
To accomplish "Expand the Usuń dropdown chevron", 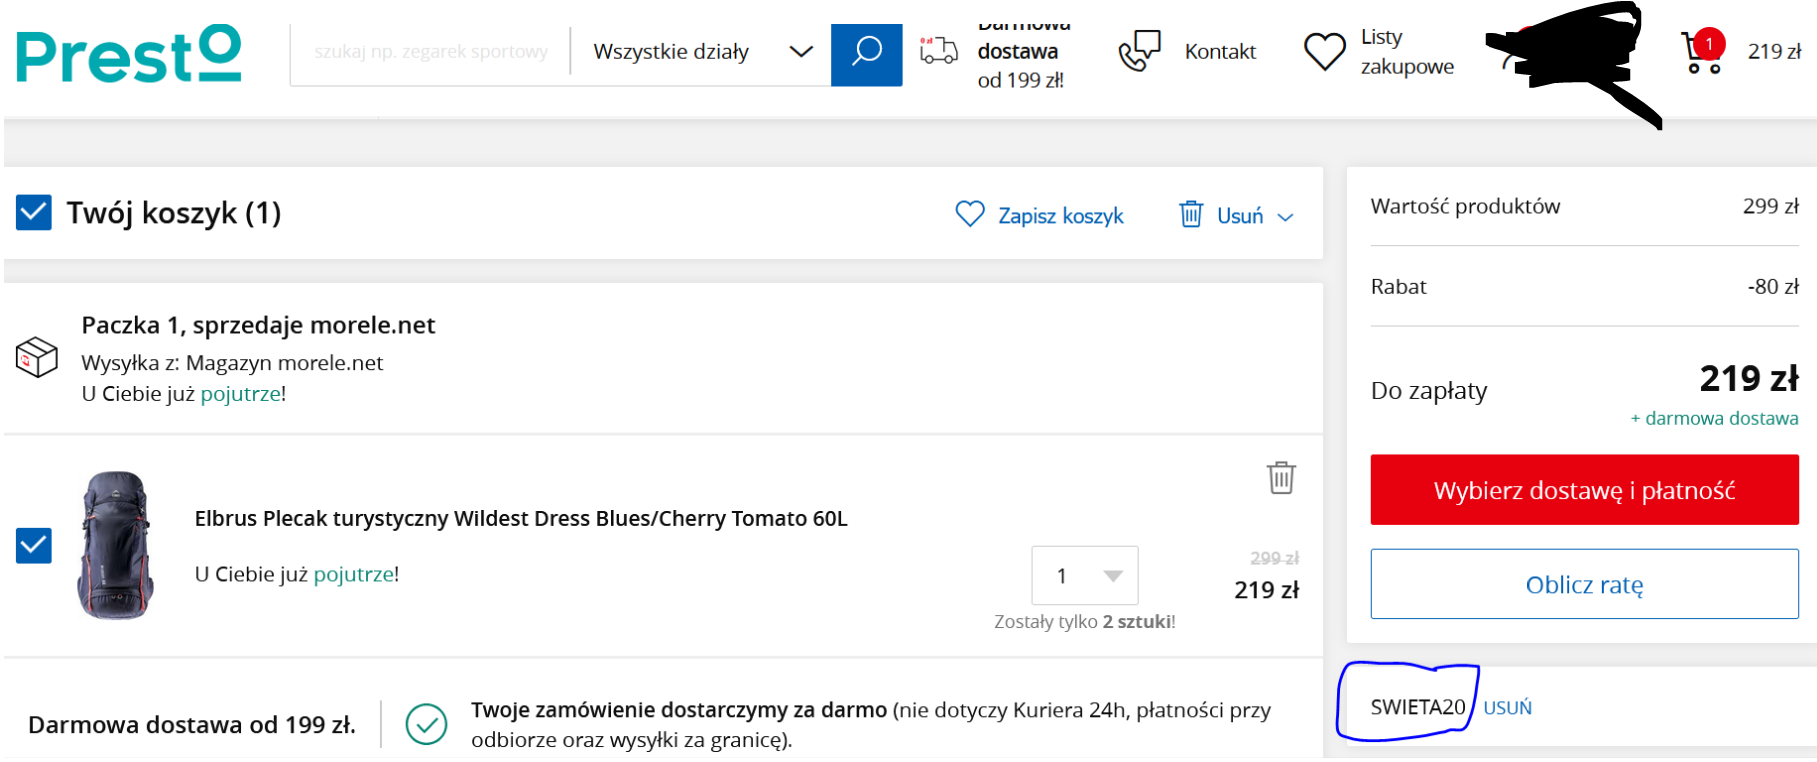I will pos(1286,217).
